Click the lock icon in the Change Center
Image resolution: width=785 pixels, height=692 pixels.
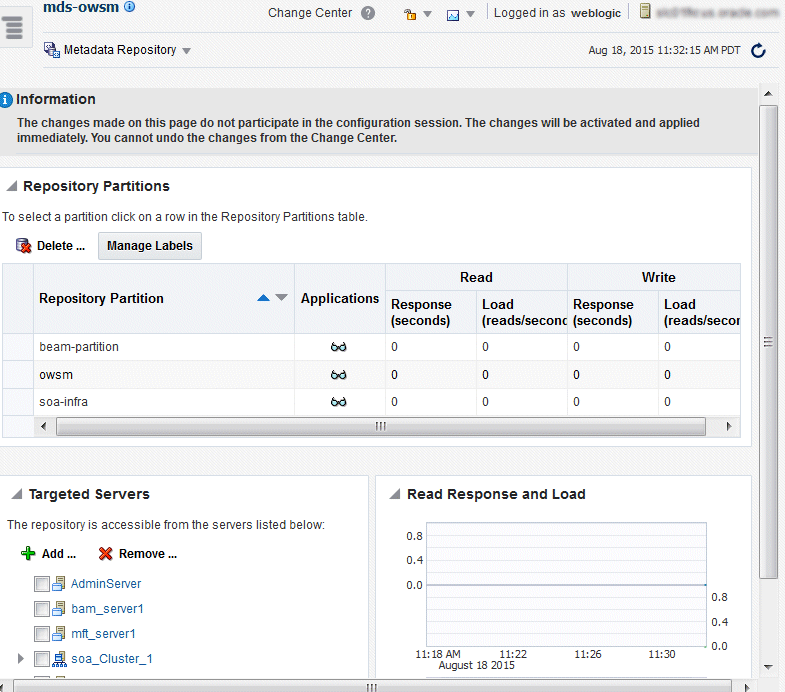409,15
